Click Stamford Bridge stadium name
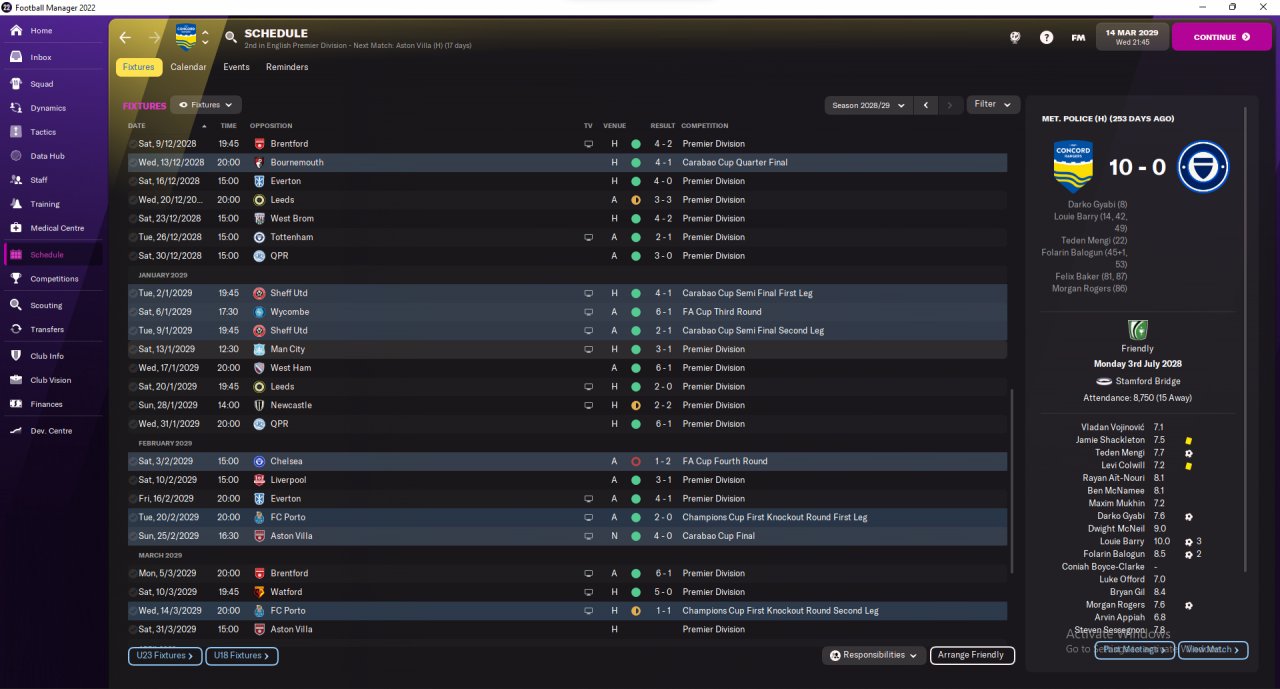The image size is (1280, 689). pyautogui.click(x=1146, y=381)
